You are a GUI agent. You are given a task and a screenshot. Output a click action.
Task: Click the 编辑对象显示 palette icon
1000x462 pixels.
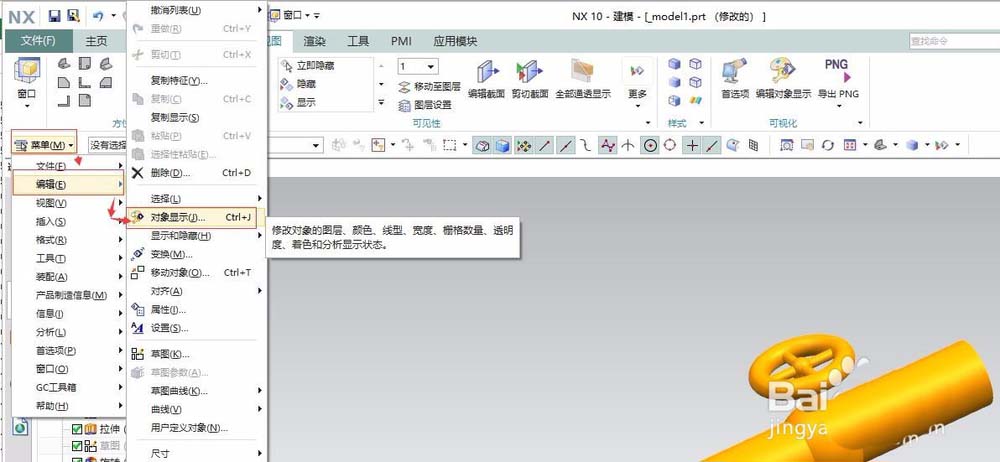783,70
